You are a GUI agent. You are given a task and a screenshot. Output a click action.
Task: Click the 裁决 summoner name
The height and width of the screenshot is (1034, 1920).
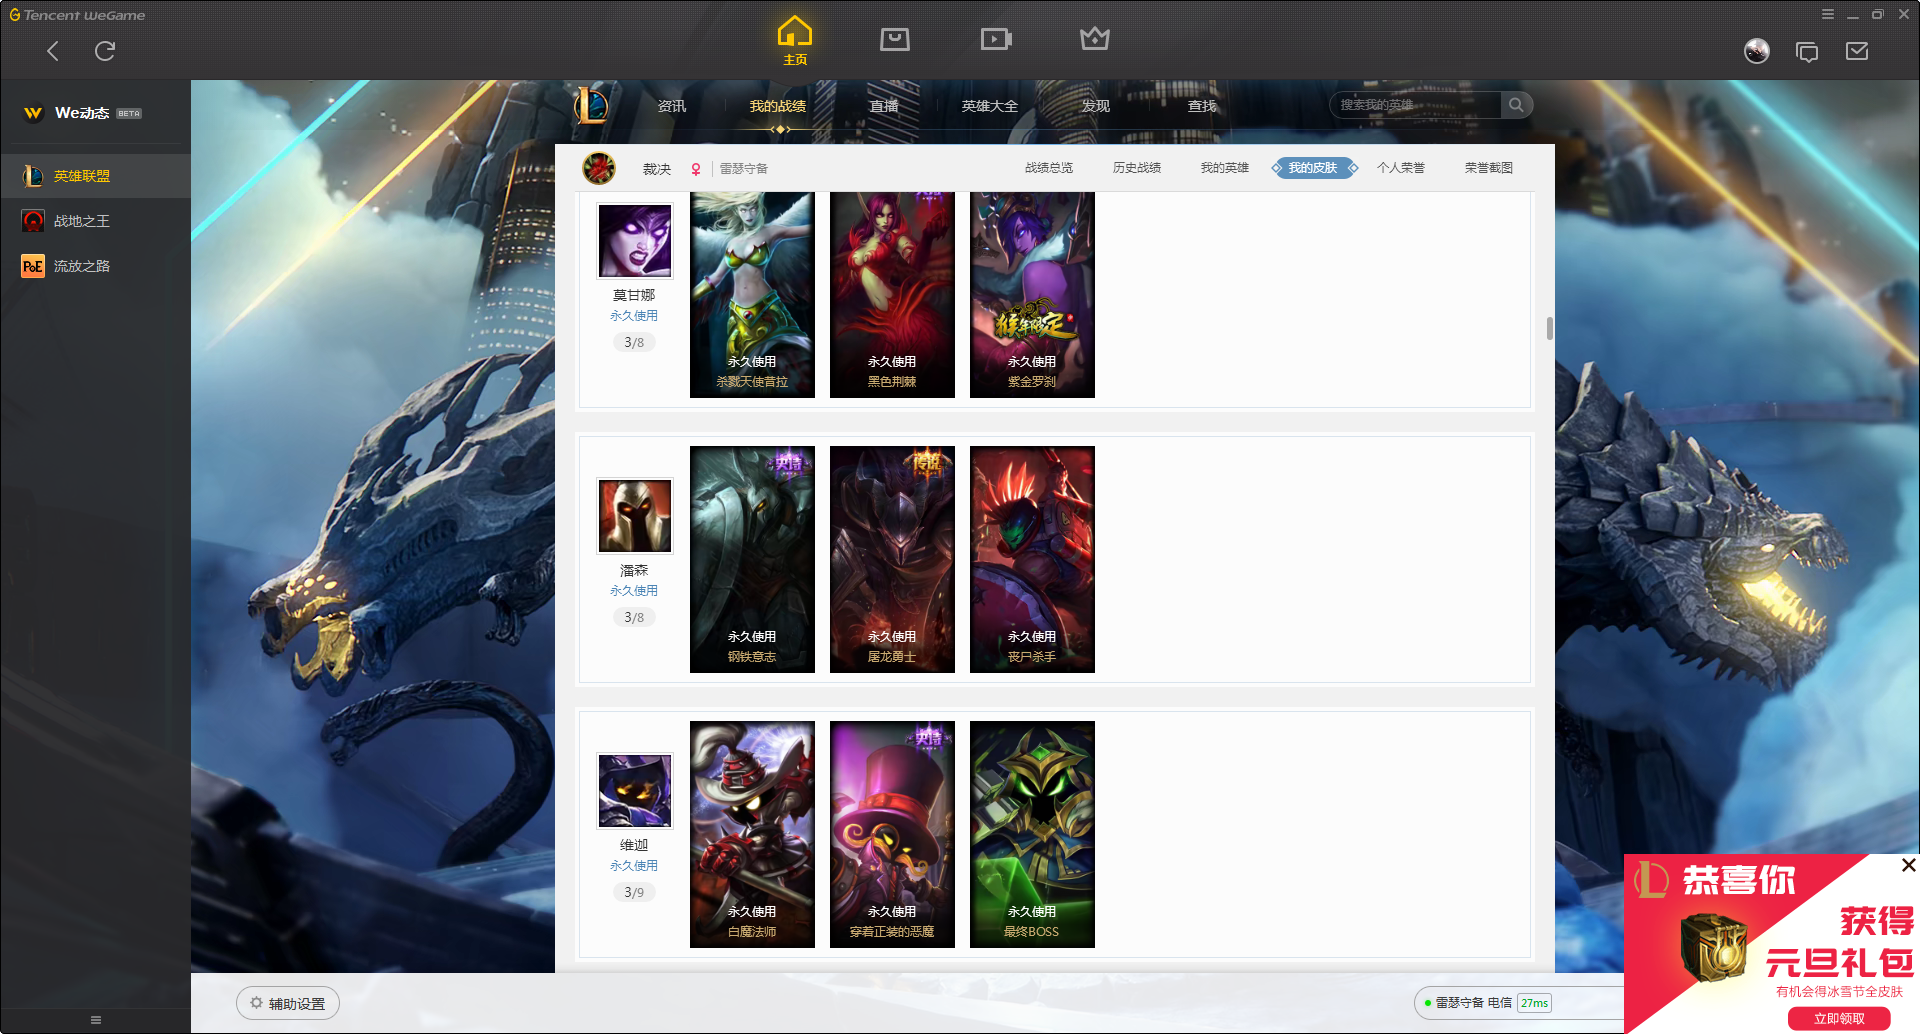coord(657,169)
